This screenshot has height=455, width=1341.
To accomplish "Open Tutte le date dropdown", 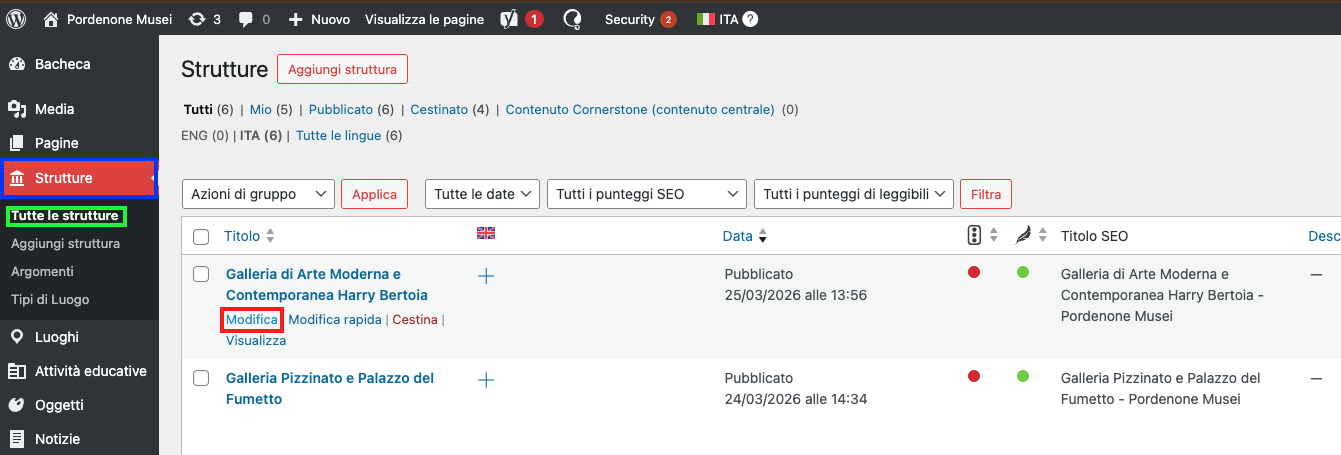I will [482, 194].
